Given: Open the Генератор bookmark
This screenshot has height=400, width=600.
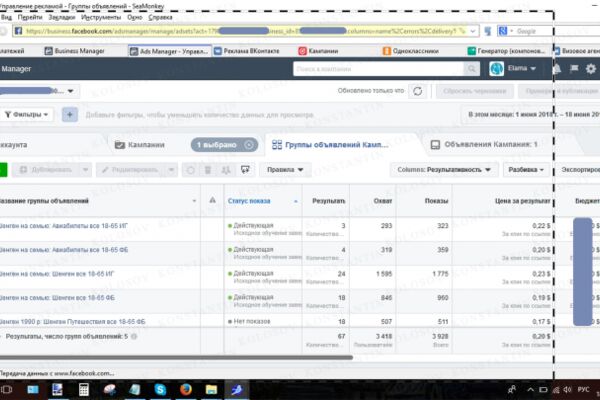Looking at the screenshot, I should point(507,51).
